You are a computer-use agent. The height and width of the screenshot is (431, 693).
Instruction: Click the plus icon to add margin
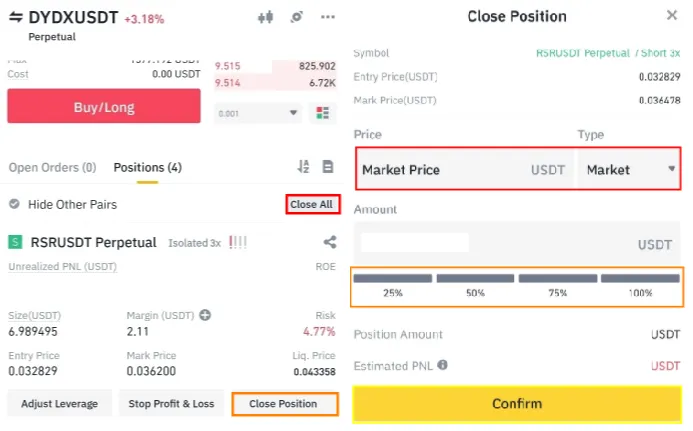point(205,315)
